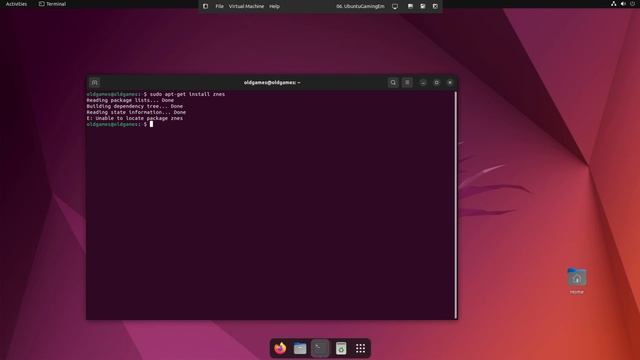This screenshot has width=640, height=360.
Task: Click the last icon in VM toolbar
Action: click(x=435, y=6)
